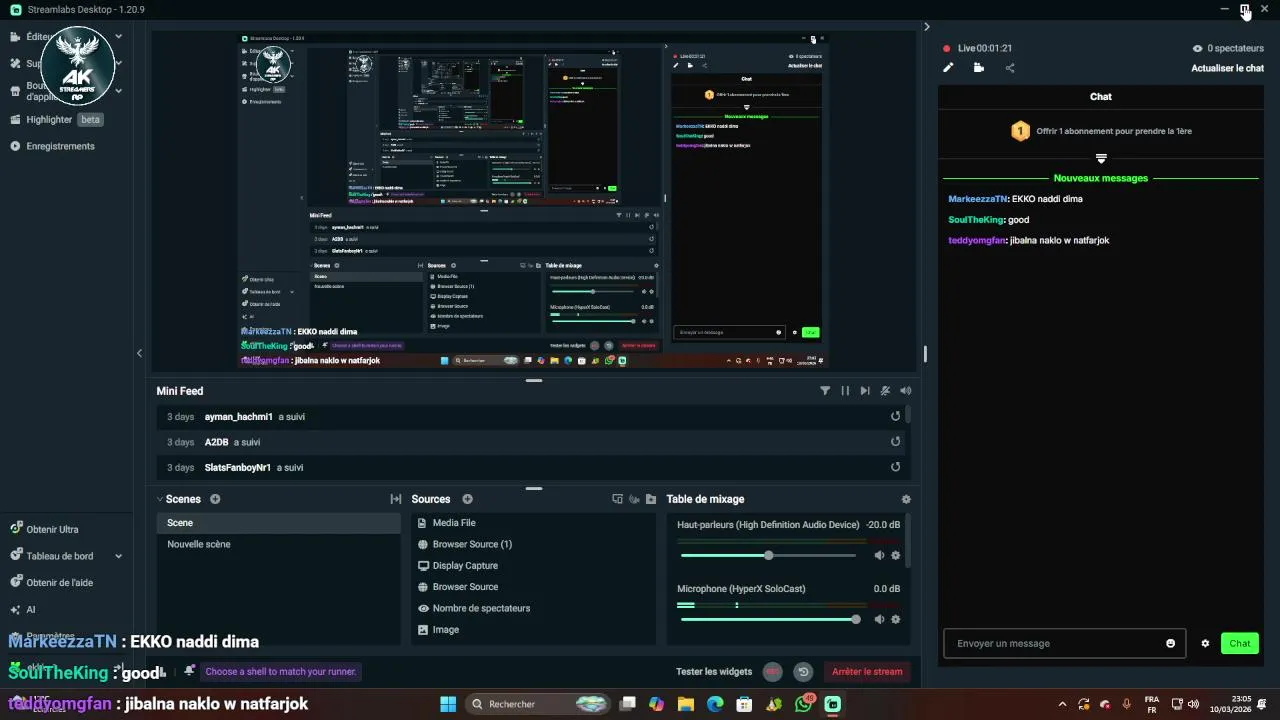
Task: Collapse the chat panel arrow
Action: (926, 27)
